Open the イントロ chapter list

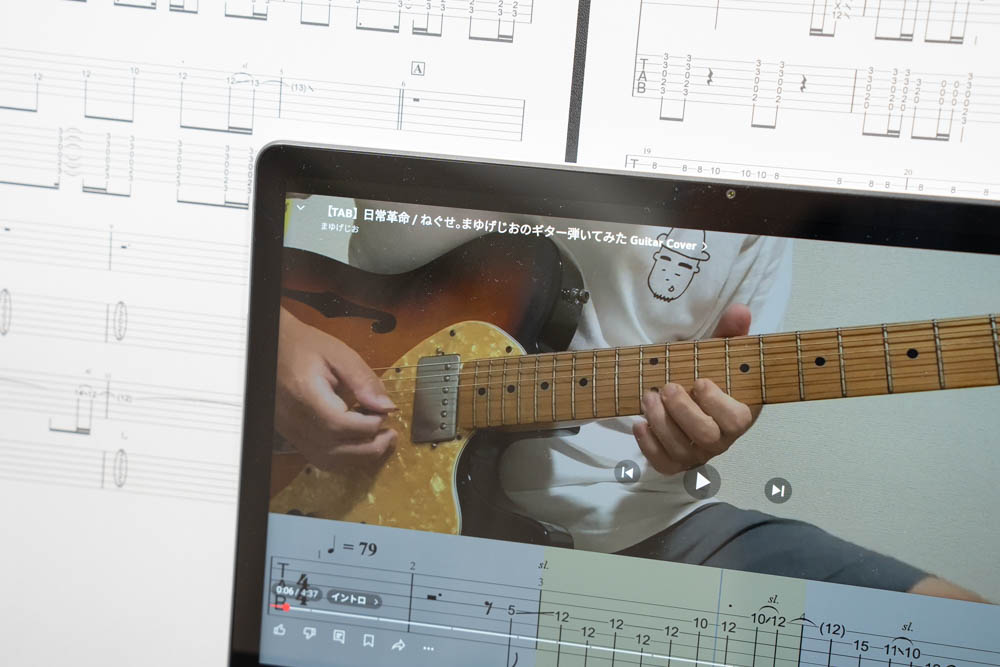pos(355,600)
